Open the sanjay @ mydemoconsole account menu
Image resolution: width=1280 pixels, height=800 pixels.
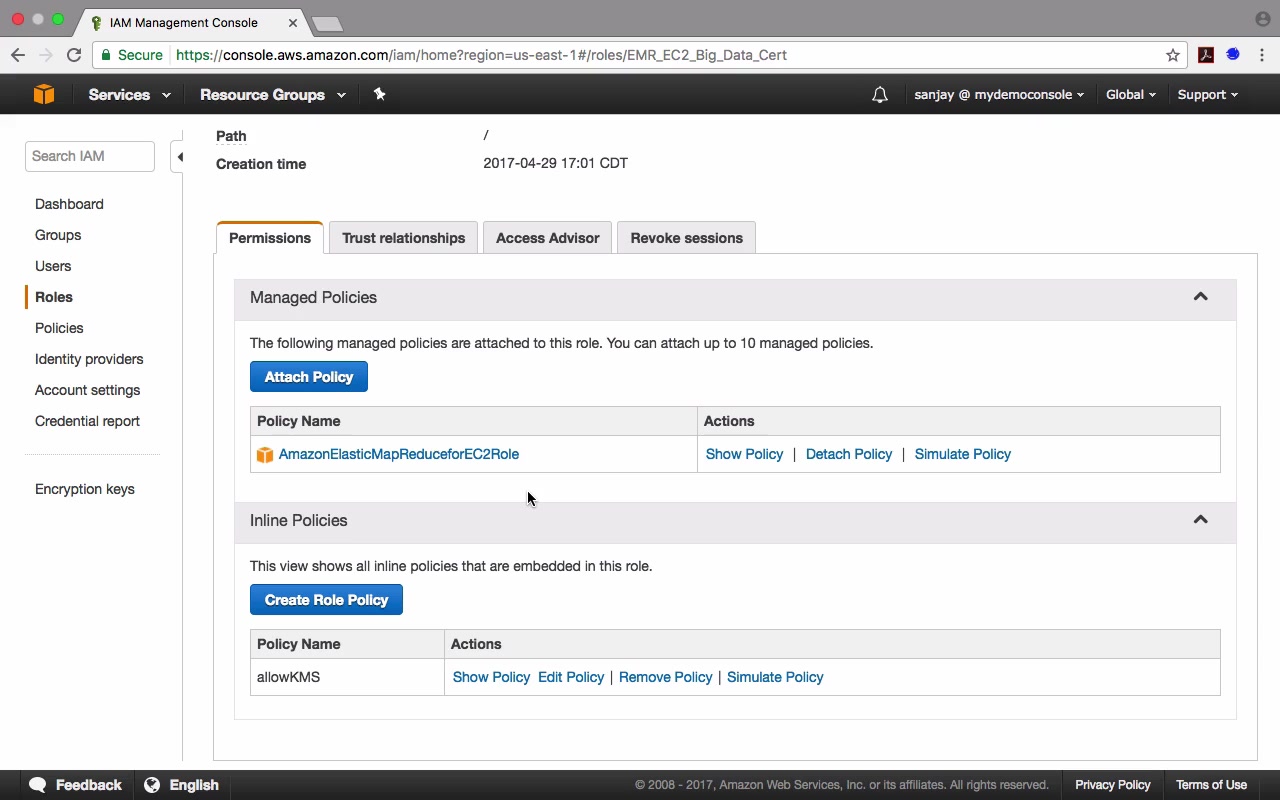pyautogui.click(x=999, y=95)
